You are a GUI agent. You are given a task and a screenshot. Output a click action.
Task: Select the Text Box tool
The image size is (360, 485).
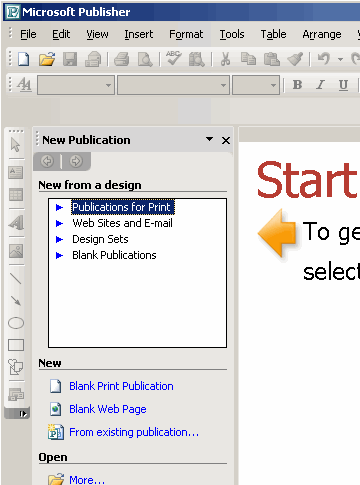(x=16, y=172)
